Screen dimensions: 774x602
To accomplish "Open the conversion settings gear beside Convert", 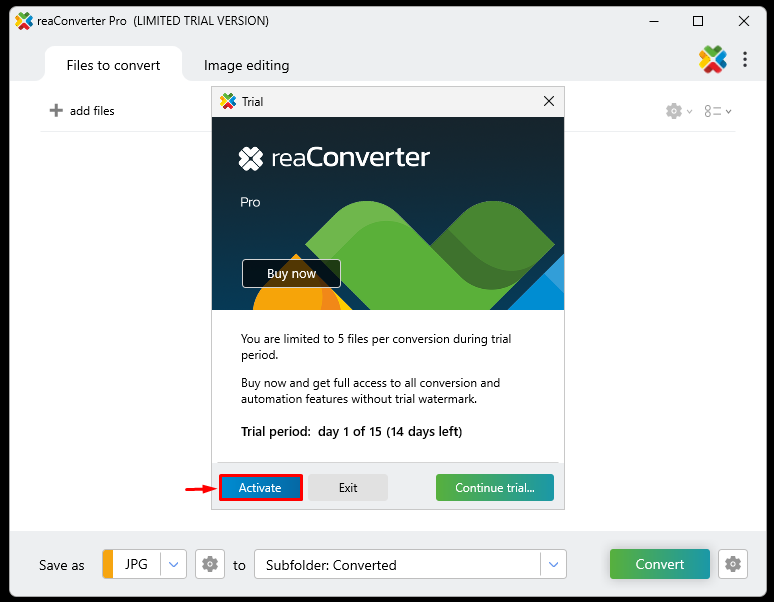I will (x=734, y=564).
